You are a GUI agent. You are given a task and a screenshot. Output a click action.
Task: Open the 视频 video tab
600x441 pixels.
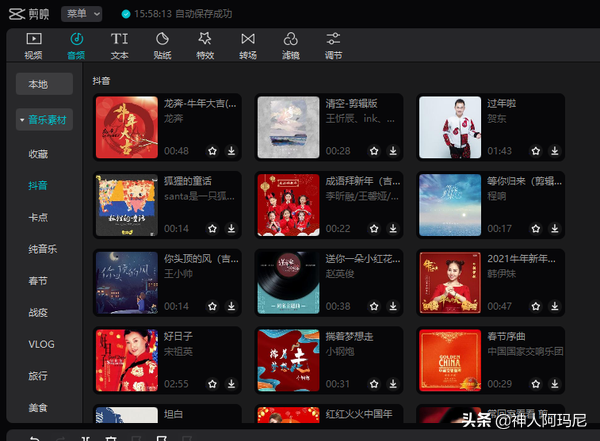tap(34, 46)
